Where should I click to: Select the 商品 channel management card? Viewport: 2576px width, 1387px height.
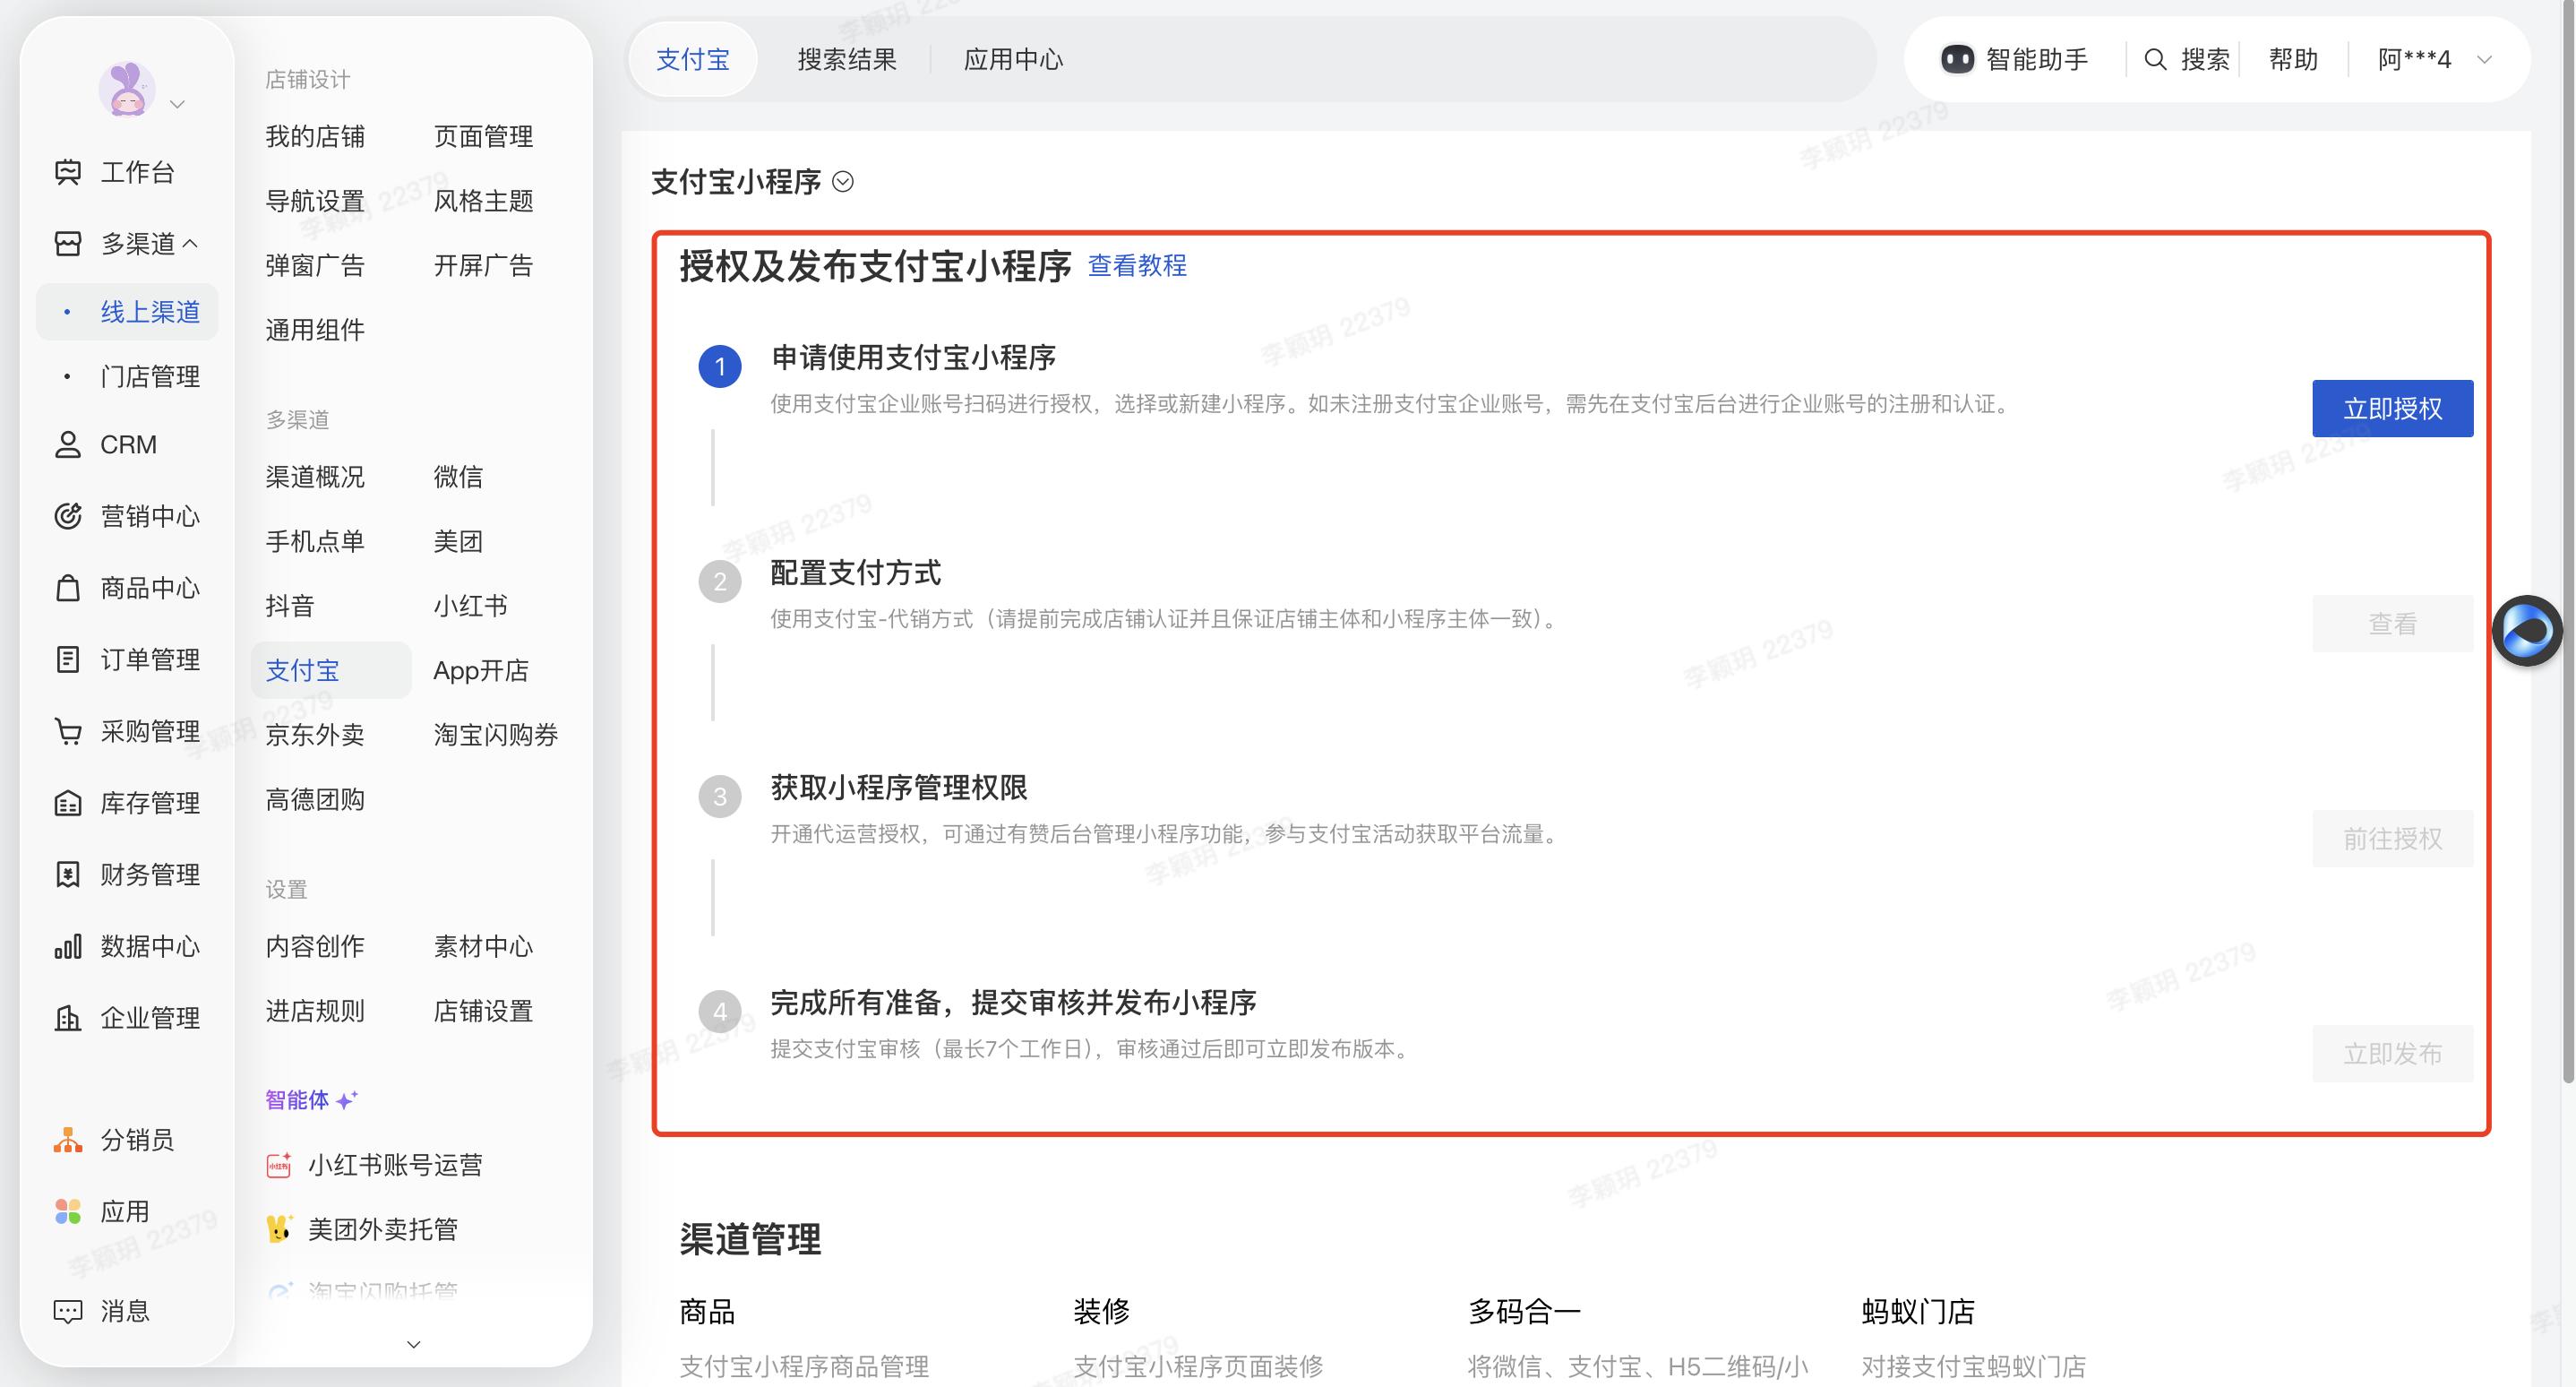click(x=804, y=1338)
